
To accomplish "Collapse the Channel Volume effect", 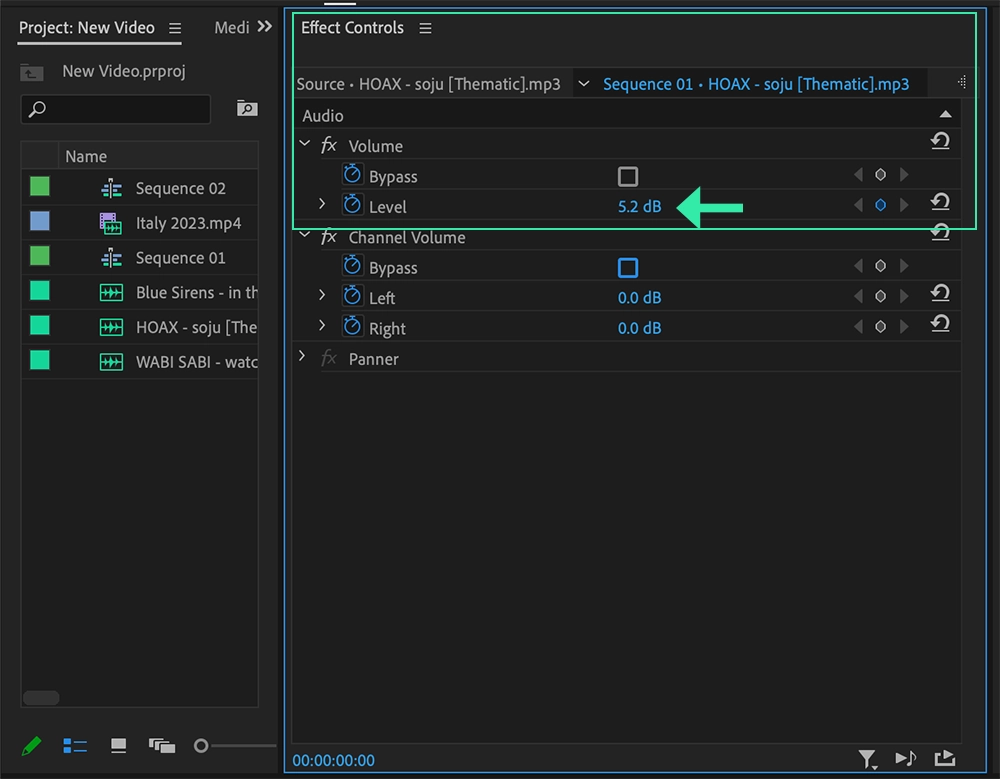I will 304,237.
